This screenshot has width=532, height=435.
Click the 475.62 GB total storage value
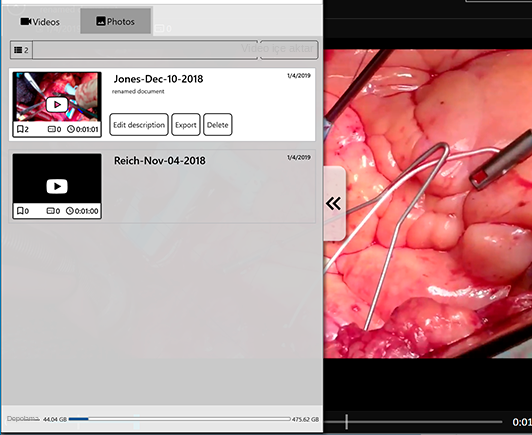point(305,419)
